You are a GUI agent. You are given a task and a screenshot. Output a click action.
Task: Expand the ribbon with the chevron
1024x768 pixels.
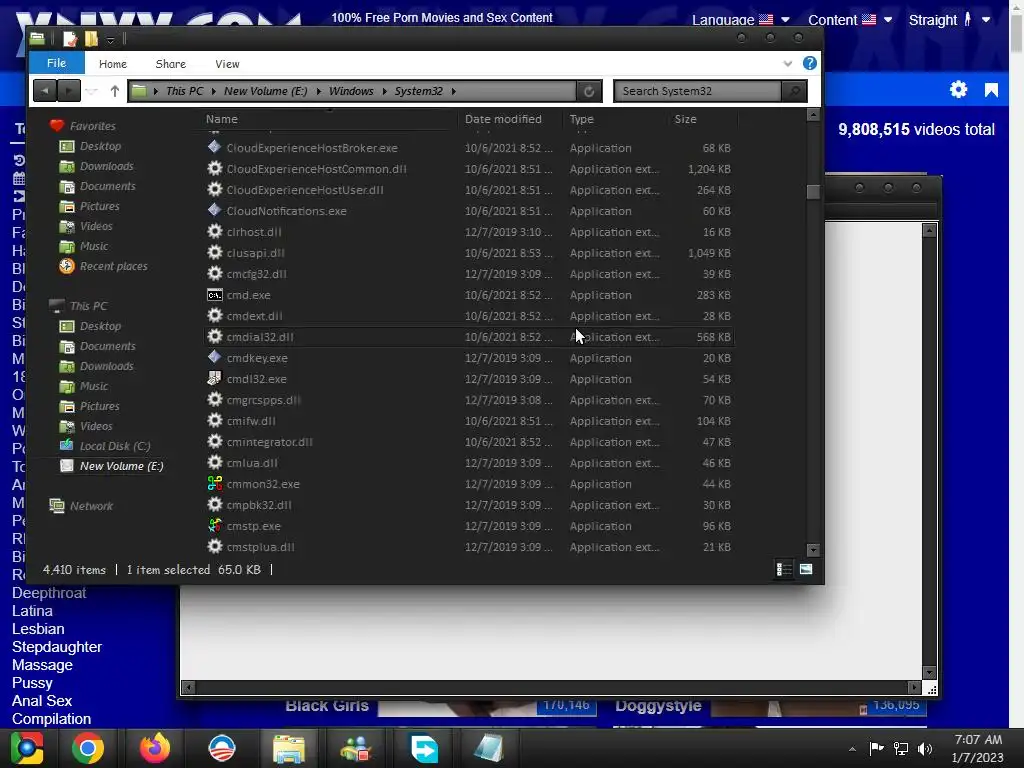(788, 63)
